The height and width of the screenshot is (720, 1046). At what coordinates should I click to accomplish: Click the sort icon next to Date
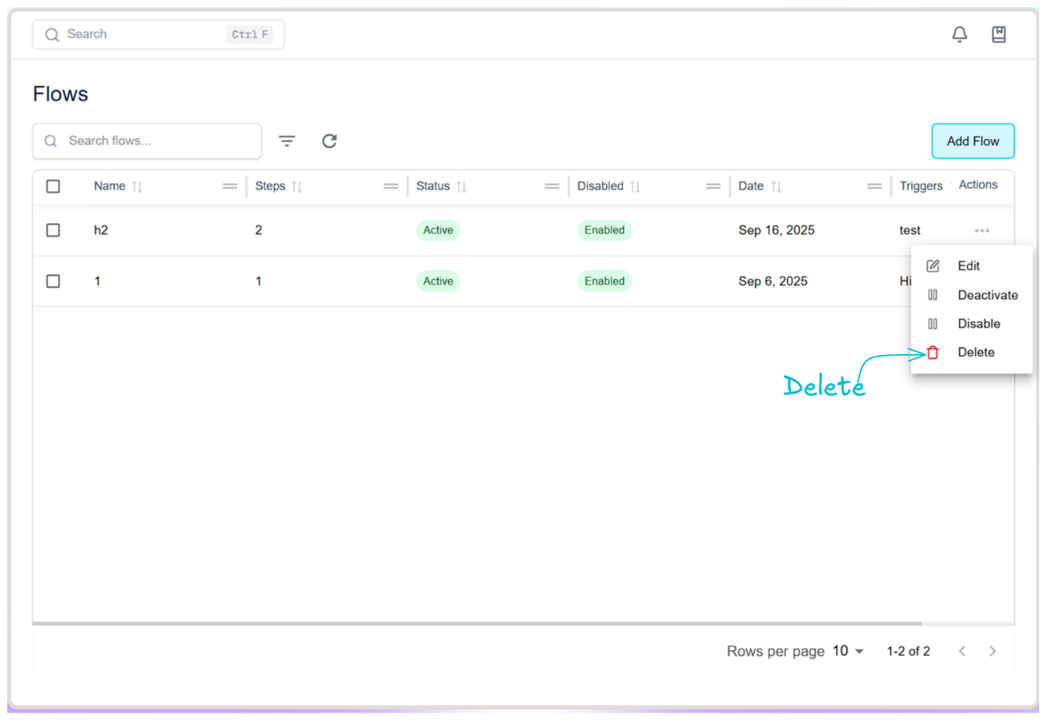click(776, 187)
